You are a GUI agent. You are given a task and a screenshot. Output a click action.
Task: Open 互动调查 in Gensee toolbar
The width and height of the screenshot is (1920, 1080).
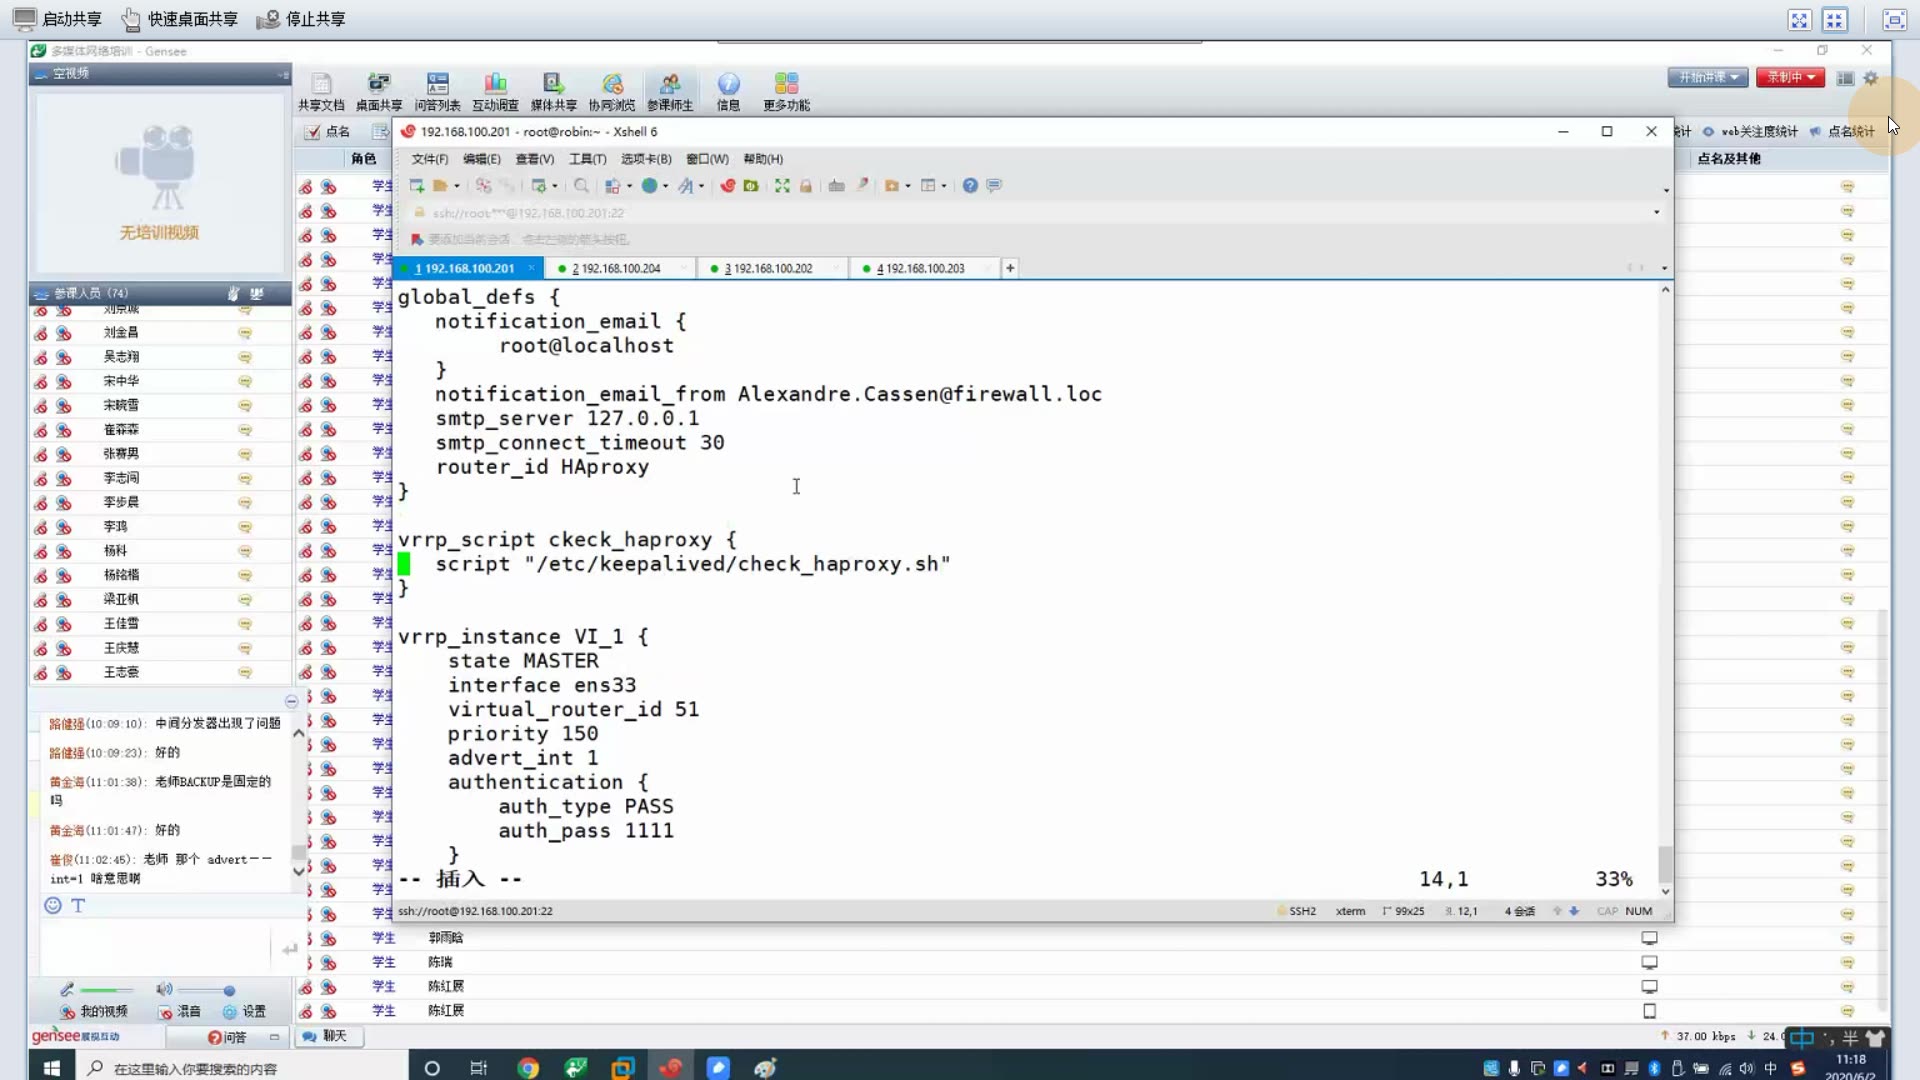click(x=496, y=92)
